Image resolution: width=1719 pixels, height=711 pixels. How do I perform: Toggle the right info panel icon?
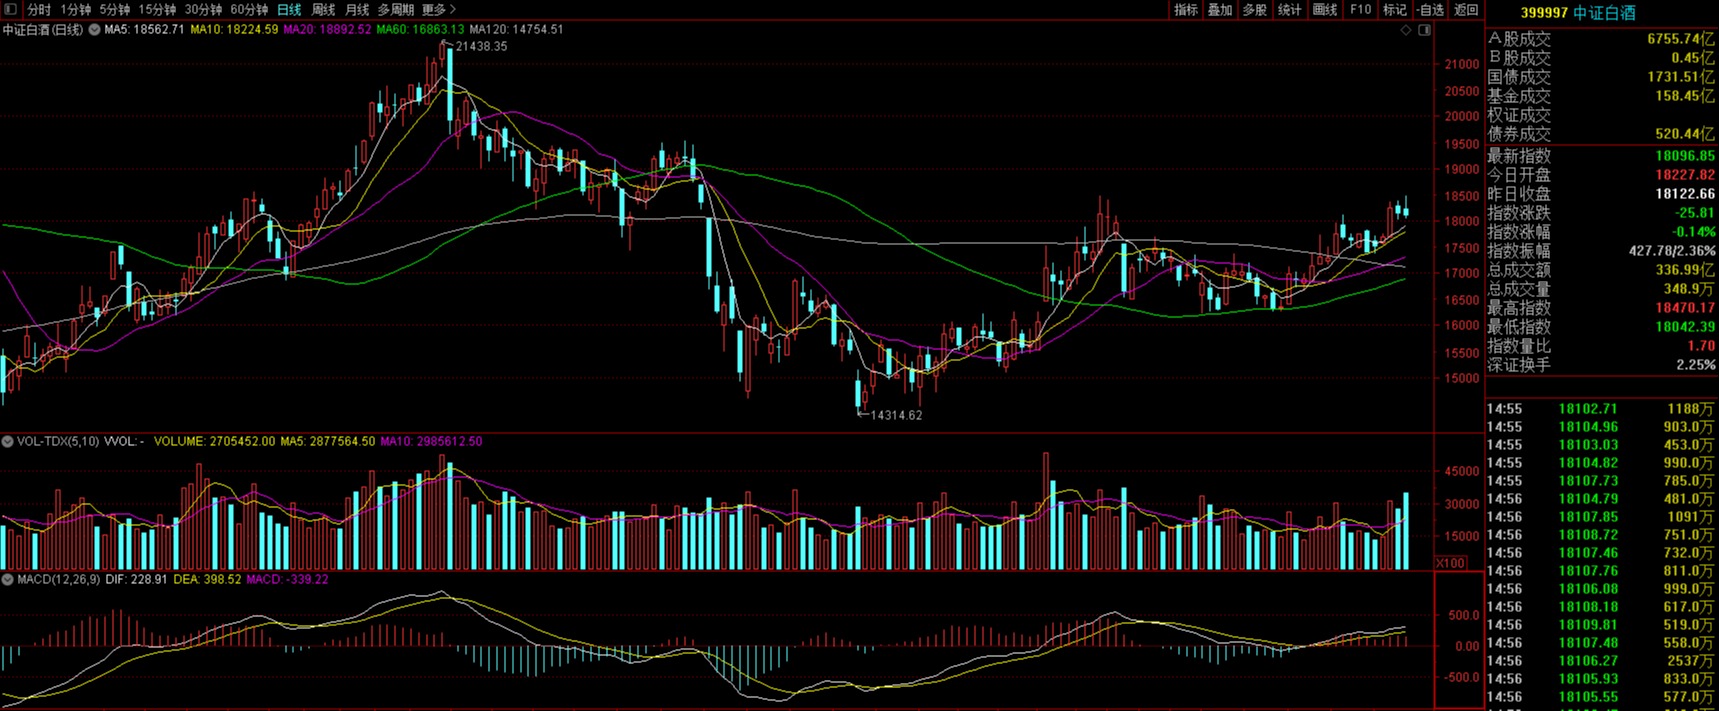click(1424, 30)
